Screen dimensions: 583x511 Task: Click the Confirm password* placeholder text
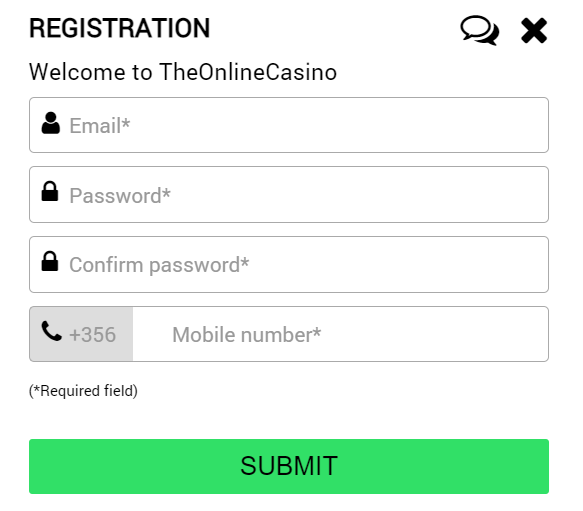[159, 265]
